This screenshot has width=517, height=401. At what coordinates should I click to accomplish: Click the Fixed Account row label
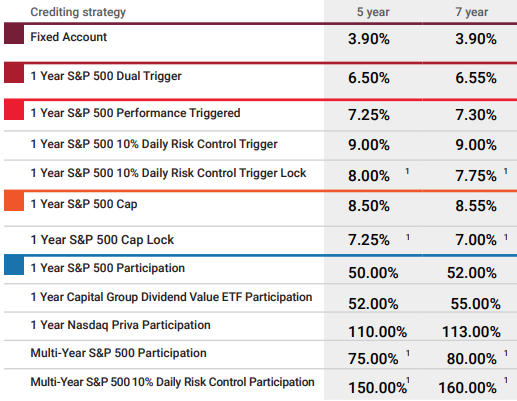[x=69, y=37]
